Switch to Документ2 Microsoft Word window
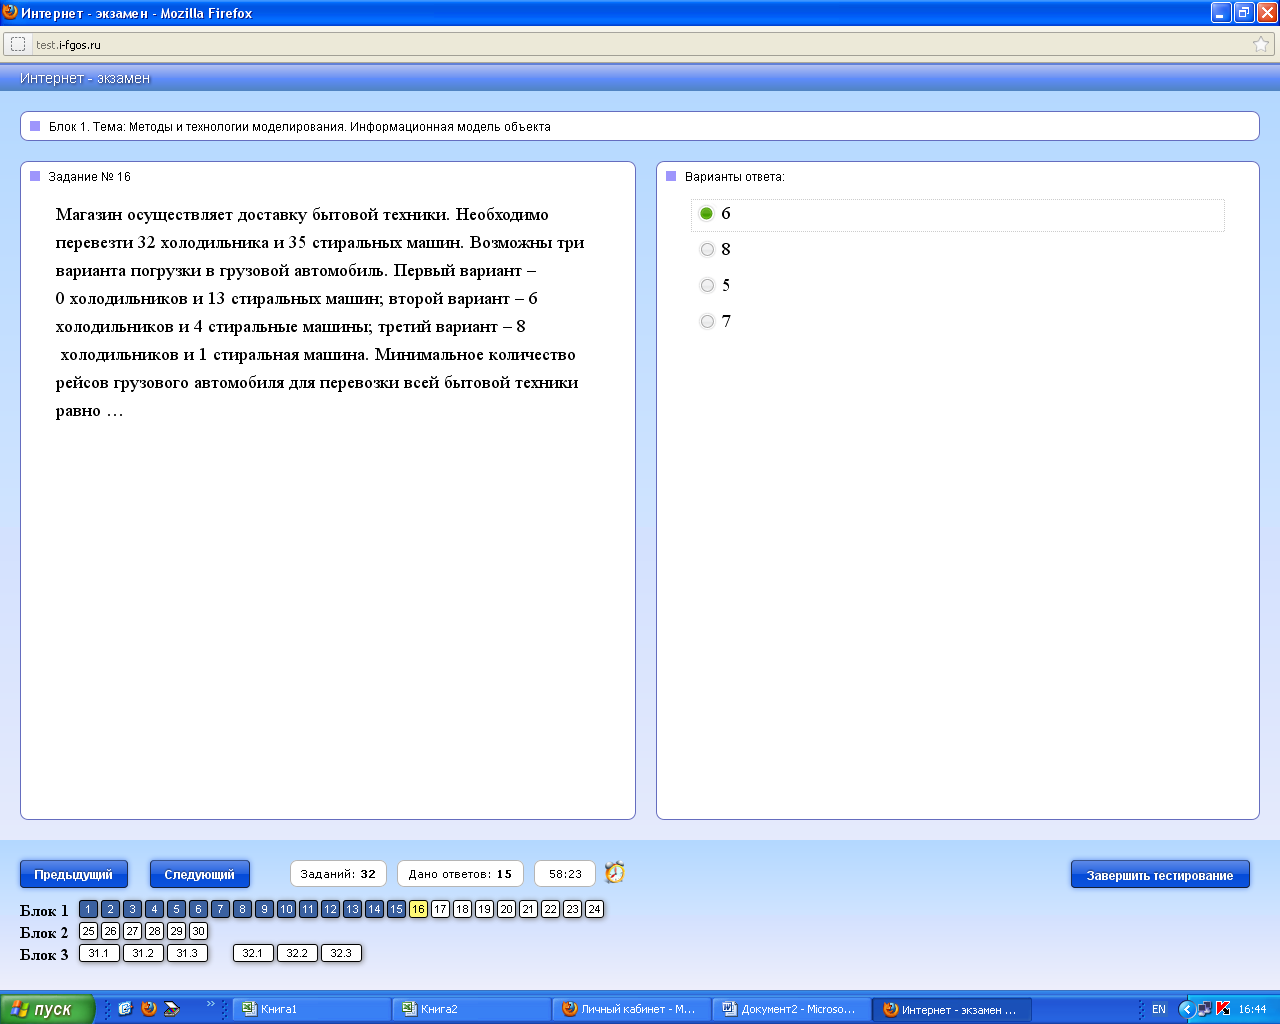Viewport: 1280px width, 1024px height. (791, 1009)
